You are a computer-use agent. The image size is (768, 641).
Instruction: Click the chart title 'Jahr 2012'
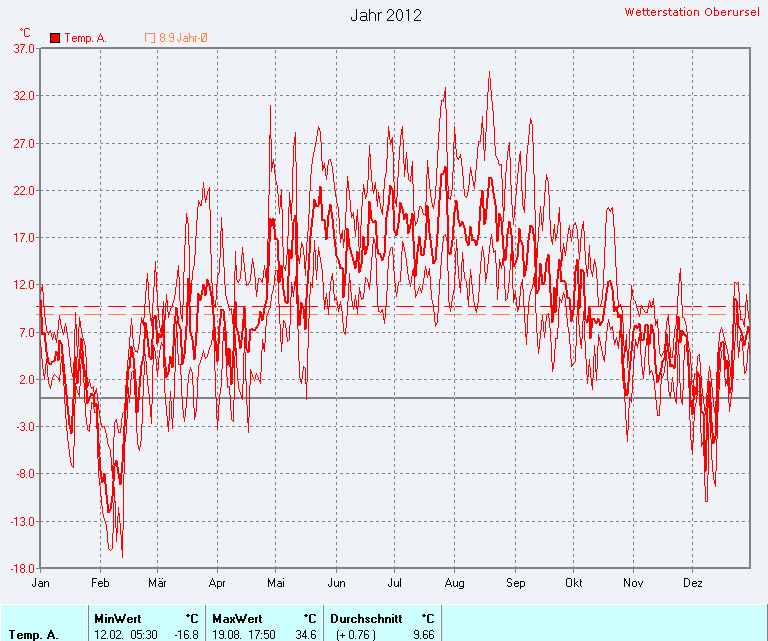coord(386,15)
